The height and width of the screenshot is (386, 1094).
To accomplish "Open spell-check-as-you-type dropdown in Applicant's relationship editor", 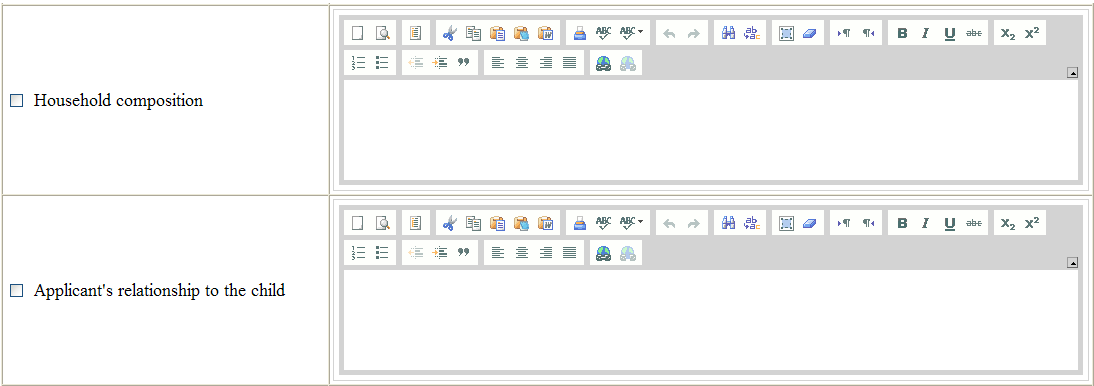I will pyautogui.click(x=631, y=223).
